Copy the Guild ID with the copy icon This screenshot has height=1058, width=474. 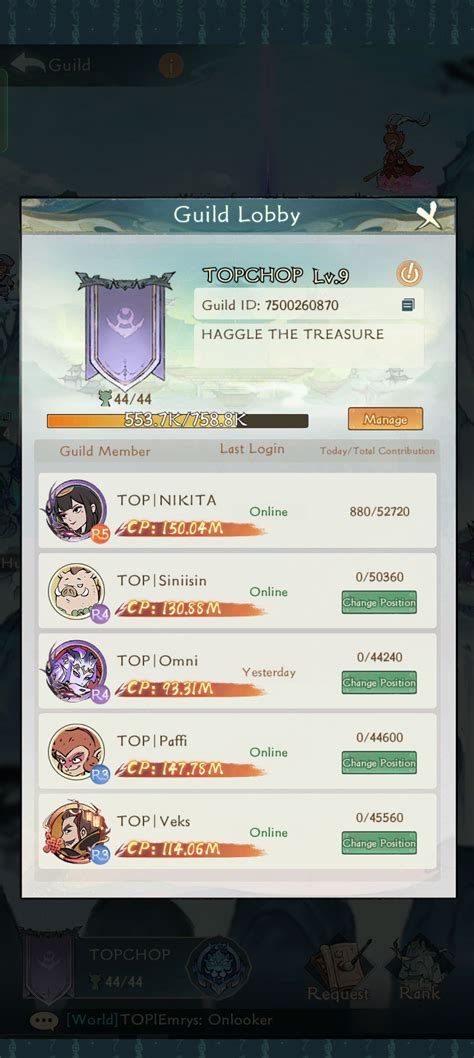[x=408, y=306]
